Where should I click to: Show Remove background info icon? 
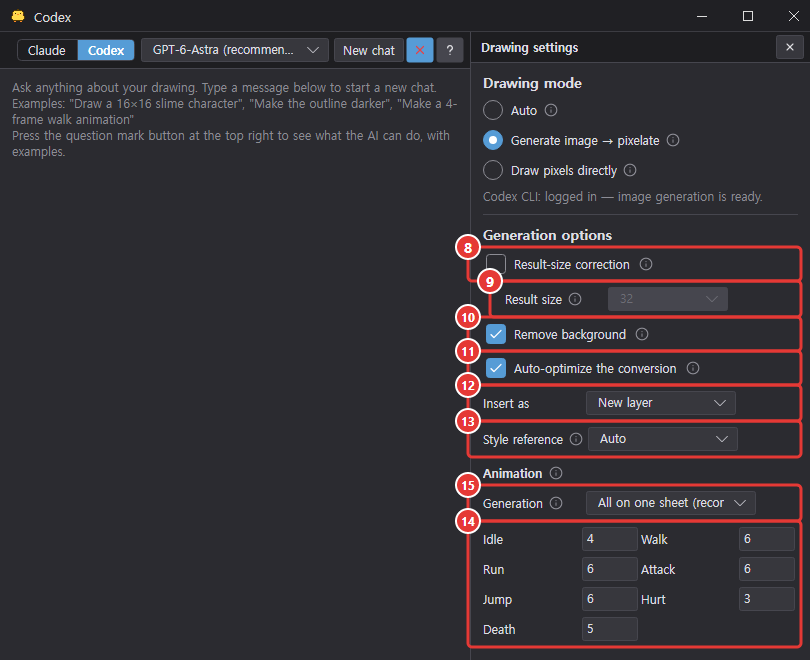(x=642, y=334)
